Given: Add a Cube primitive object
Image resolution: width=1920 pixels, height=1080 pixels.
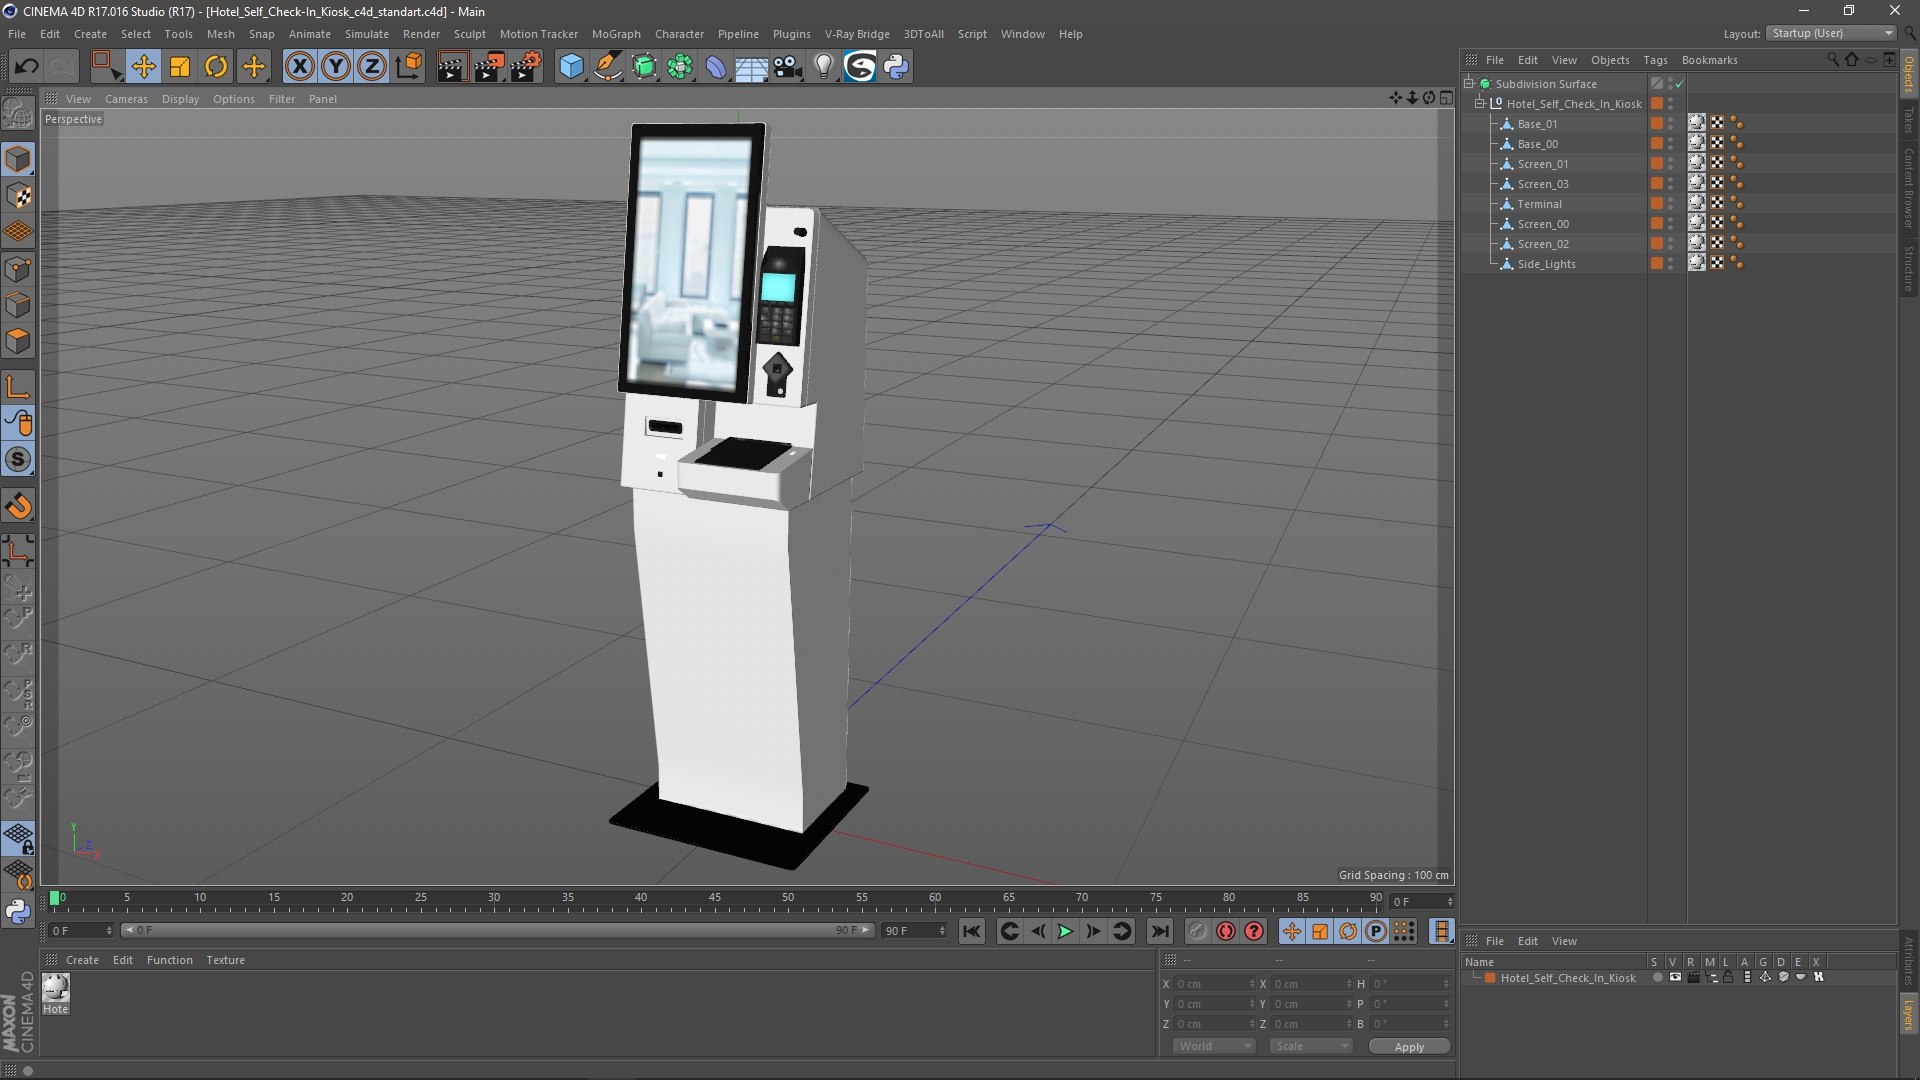Looking at the screenshot, I should (x=571, y=67).
